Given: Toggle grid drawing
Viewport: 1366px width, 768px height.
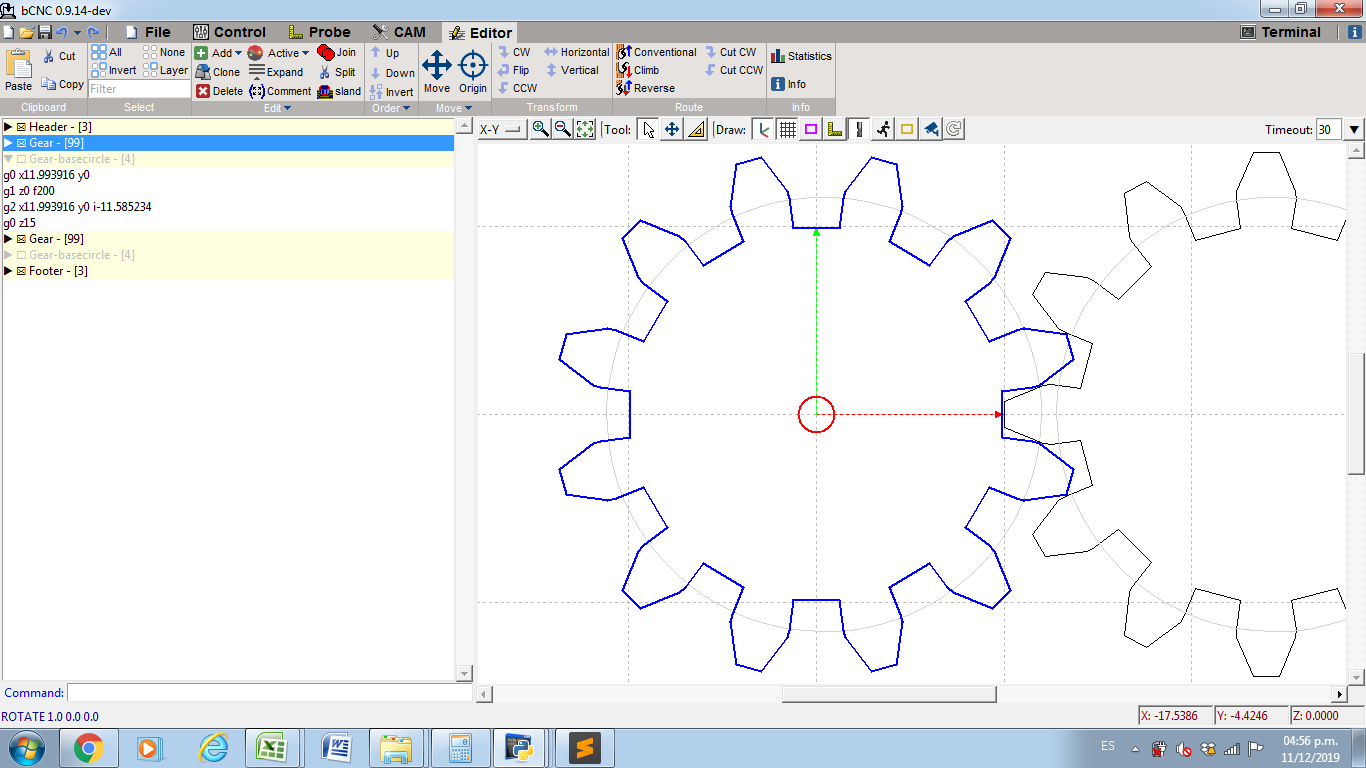Looking at the screenshot, I should 787,129.
